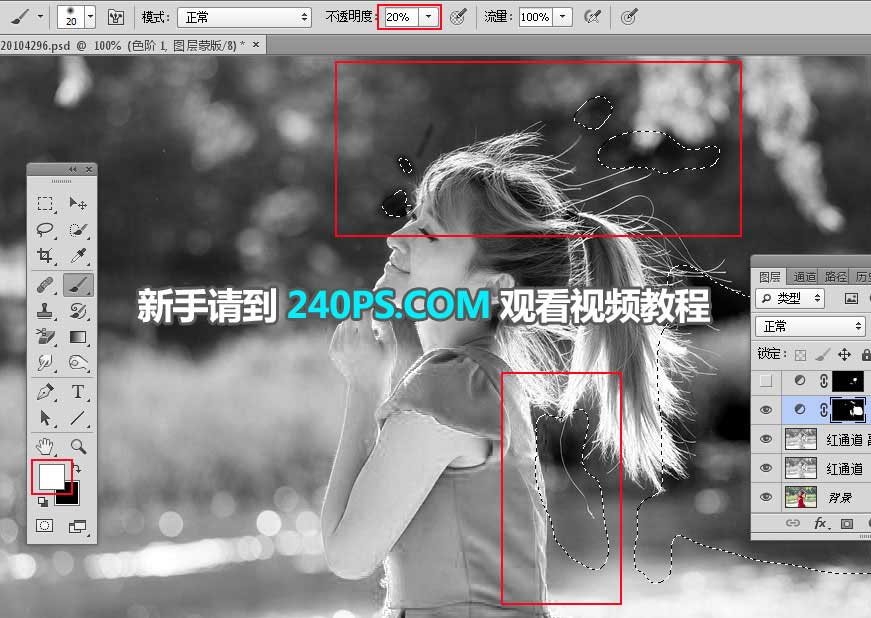The height and width of the screenshot is (618, 871).
Task: Select the Healing Brush bandage tool
Action: pyautogui.click(x=46, y=285)
